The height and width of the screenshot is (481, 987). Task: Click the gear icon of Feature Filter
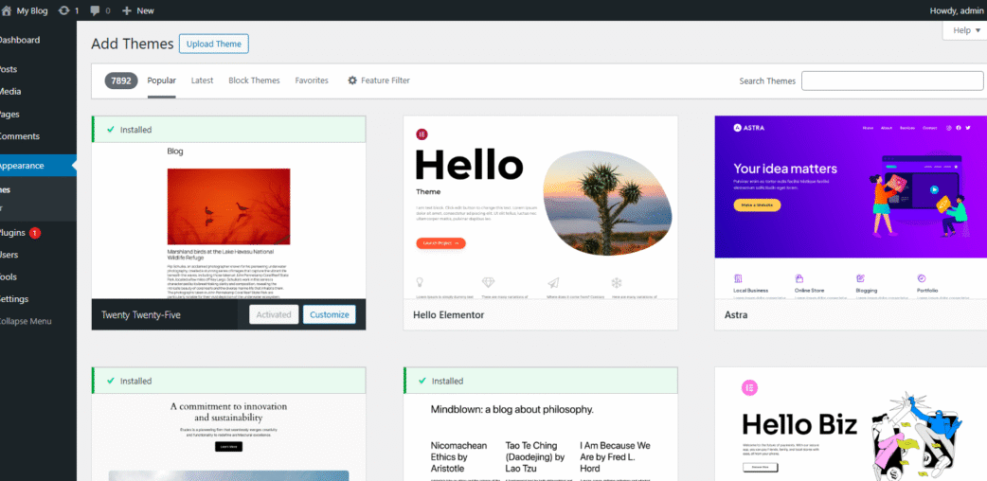pos(352,81)
